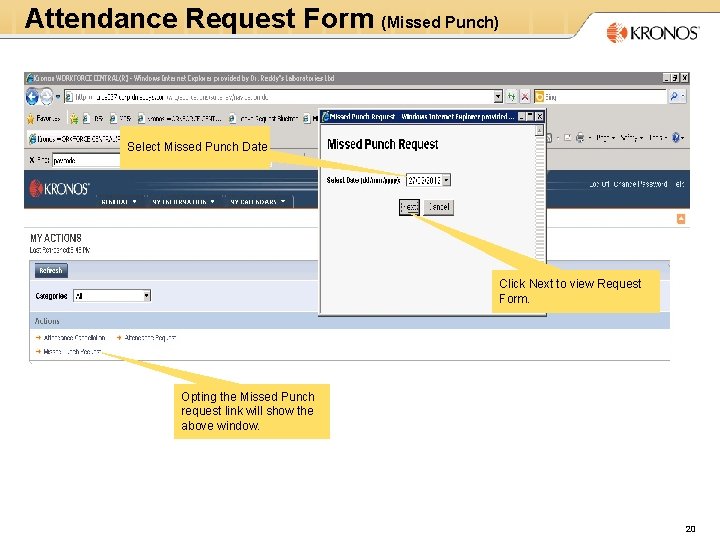Click the IE Forward arrow button
Screen dimensions: 720x540
pyautogui.click(x=47, y=97)
